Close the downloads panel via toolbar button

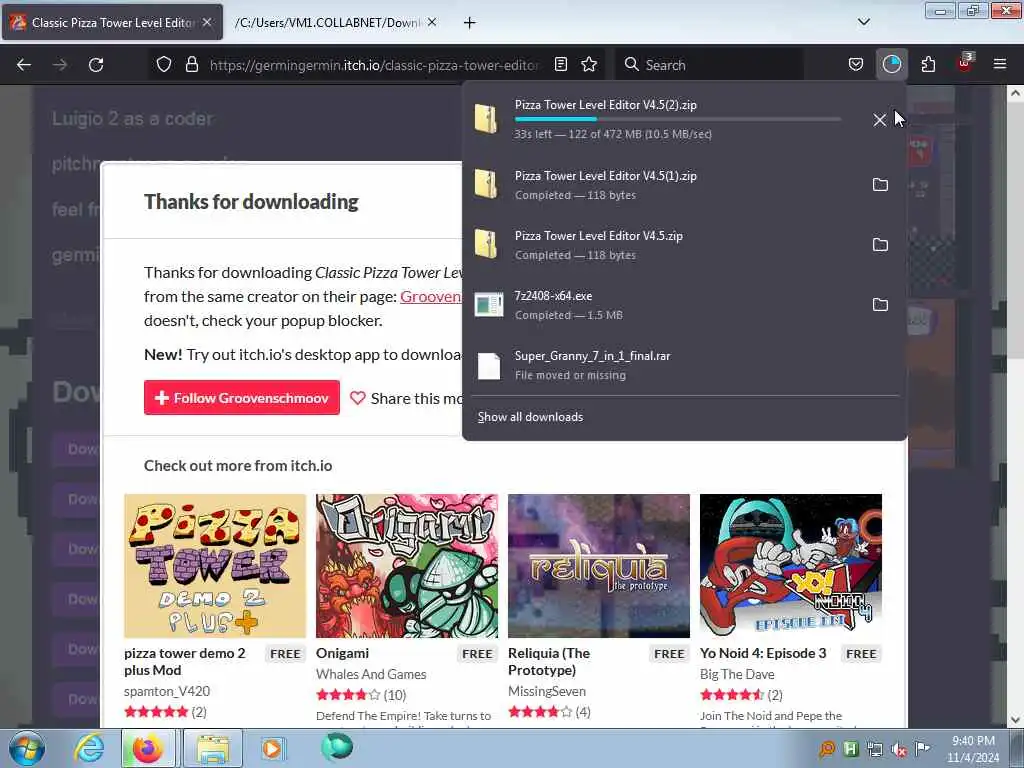[x=891, y=65]
